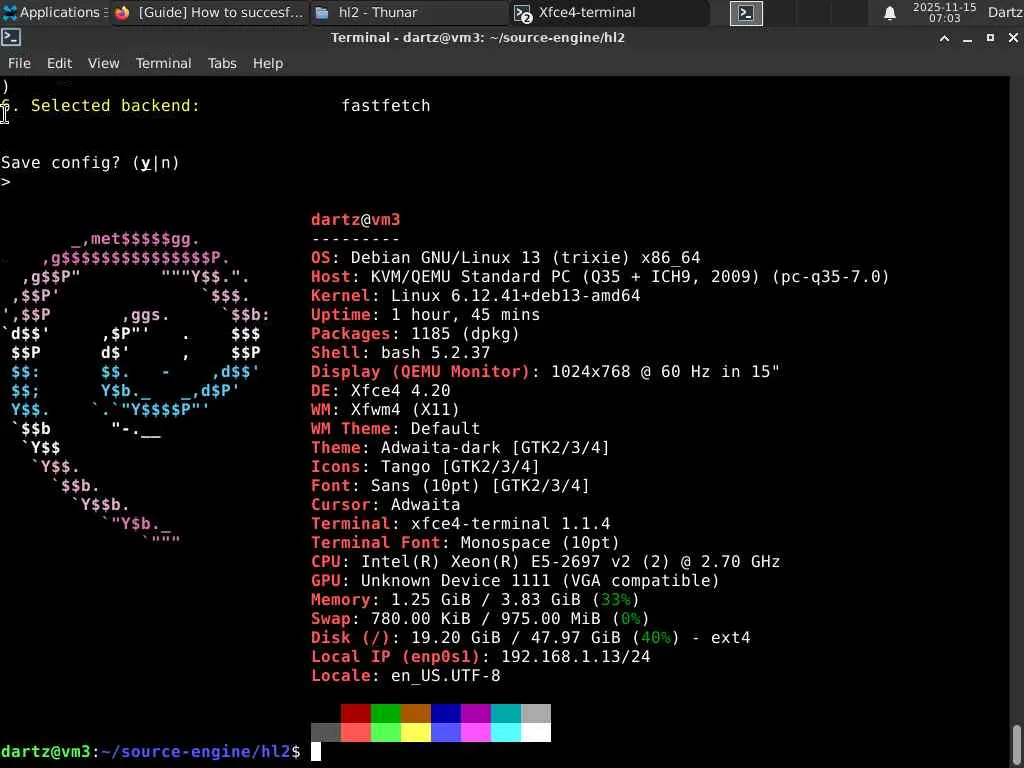The width and height of the screenshot is (1024, 768).
Task: Click the 'DE: Xfce4 4.20' line
Action: tap(380, 391)
